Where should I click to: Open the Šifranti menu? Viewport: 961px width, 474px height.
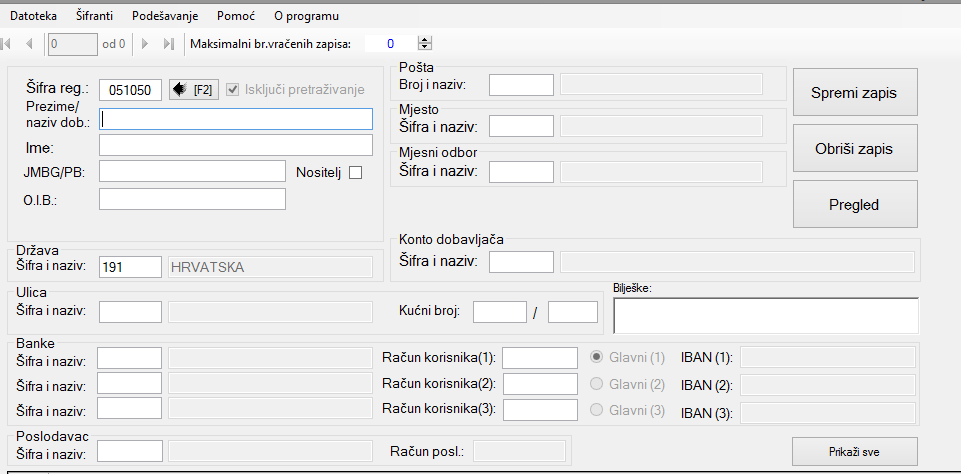[x=95, y=16]
